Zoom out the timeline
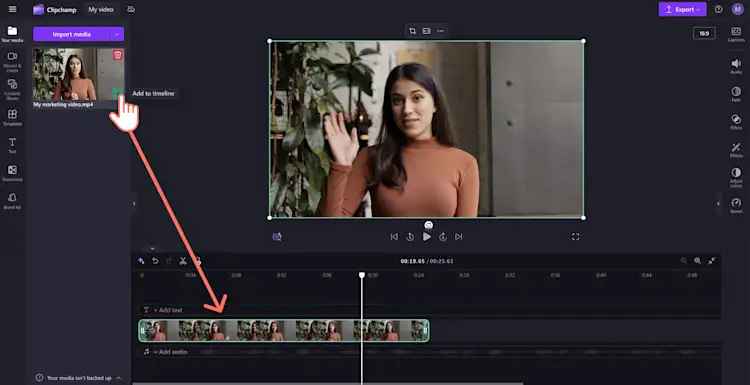The width and height of the screenshot is (750, 385). coord(684,261)
